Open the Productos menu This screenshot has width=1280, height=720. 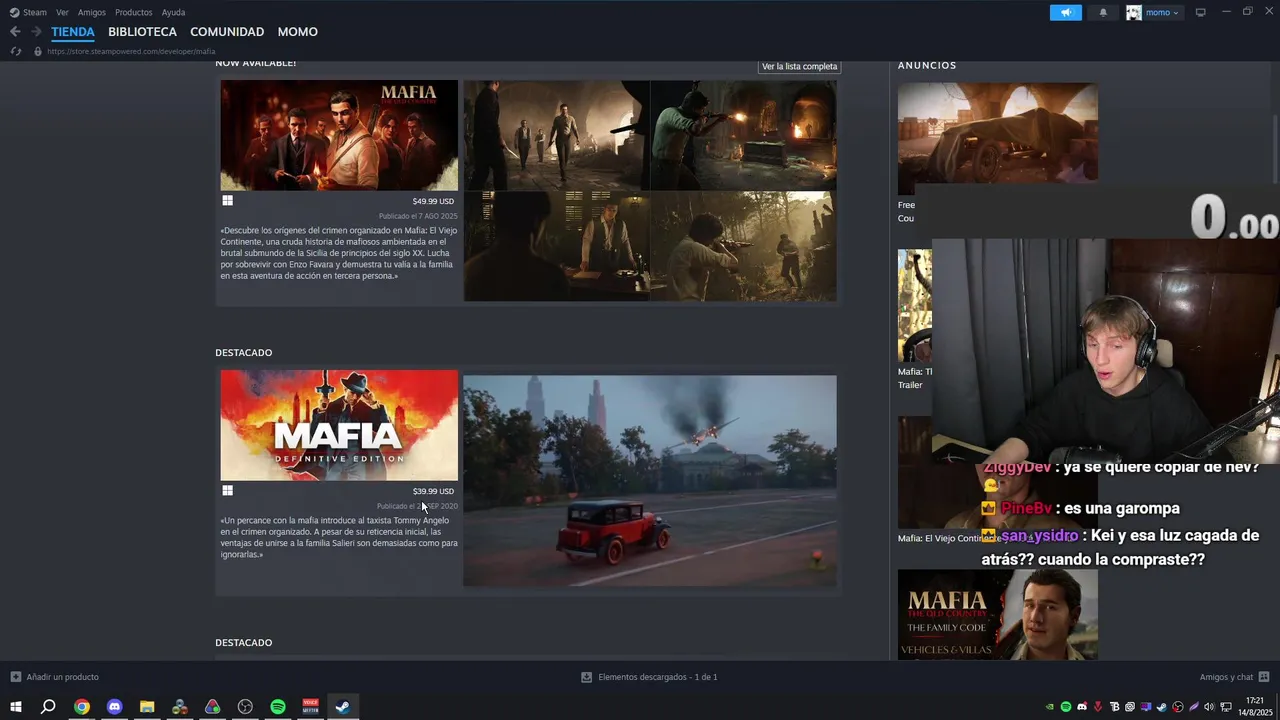tap(134, 12)
